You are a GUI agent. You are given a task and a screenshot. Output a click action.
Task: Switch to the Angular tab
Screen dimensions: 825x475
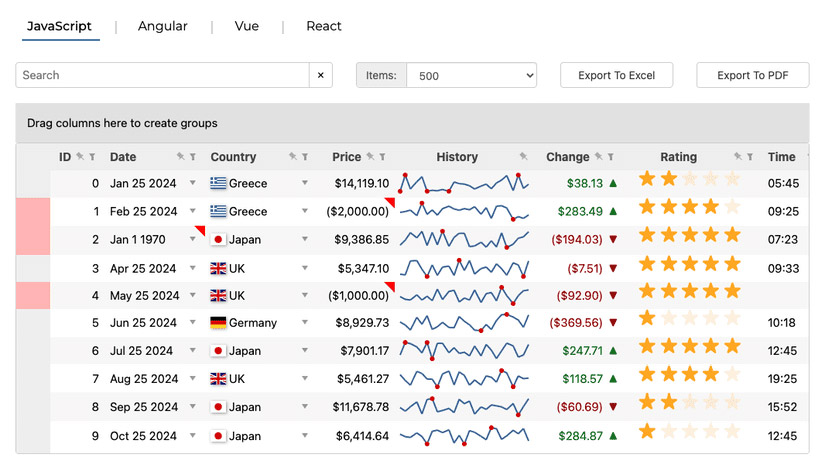coord(163,26)
